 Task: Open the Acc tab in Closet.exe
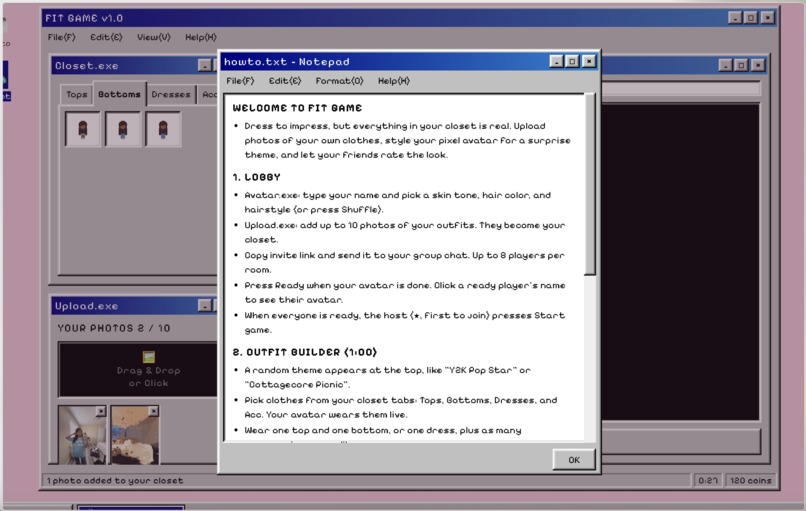[208, 95]
